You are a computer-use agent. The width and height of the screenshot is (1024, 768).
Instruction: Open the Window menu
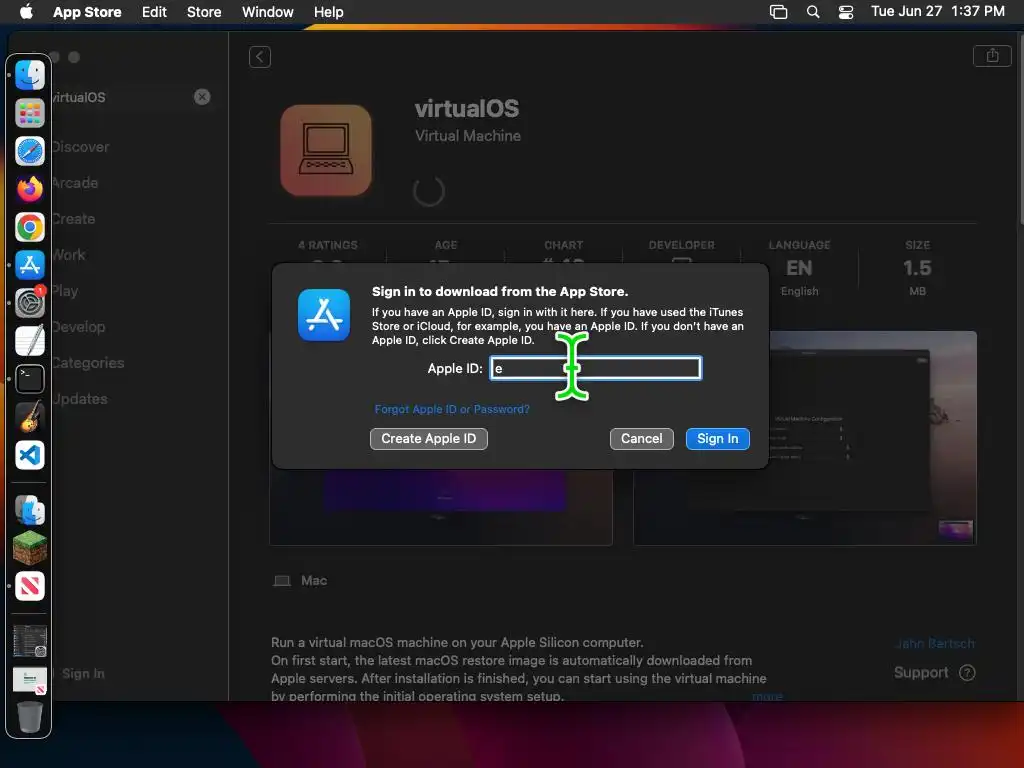click(267, 12)
